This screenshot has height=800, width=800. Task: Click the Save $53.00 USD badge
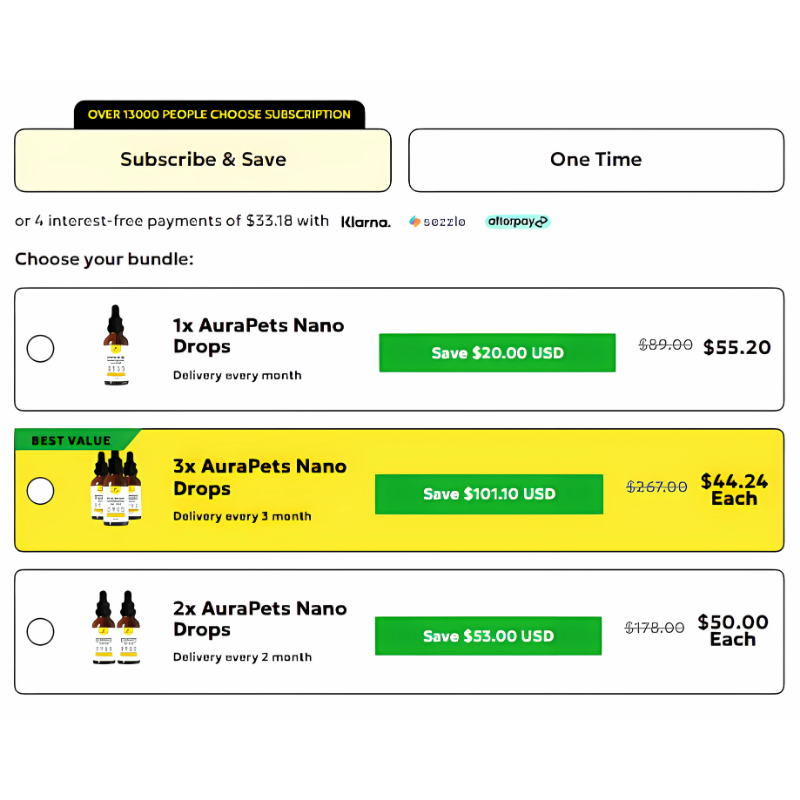488,636
